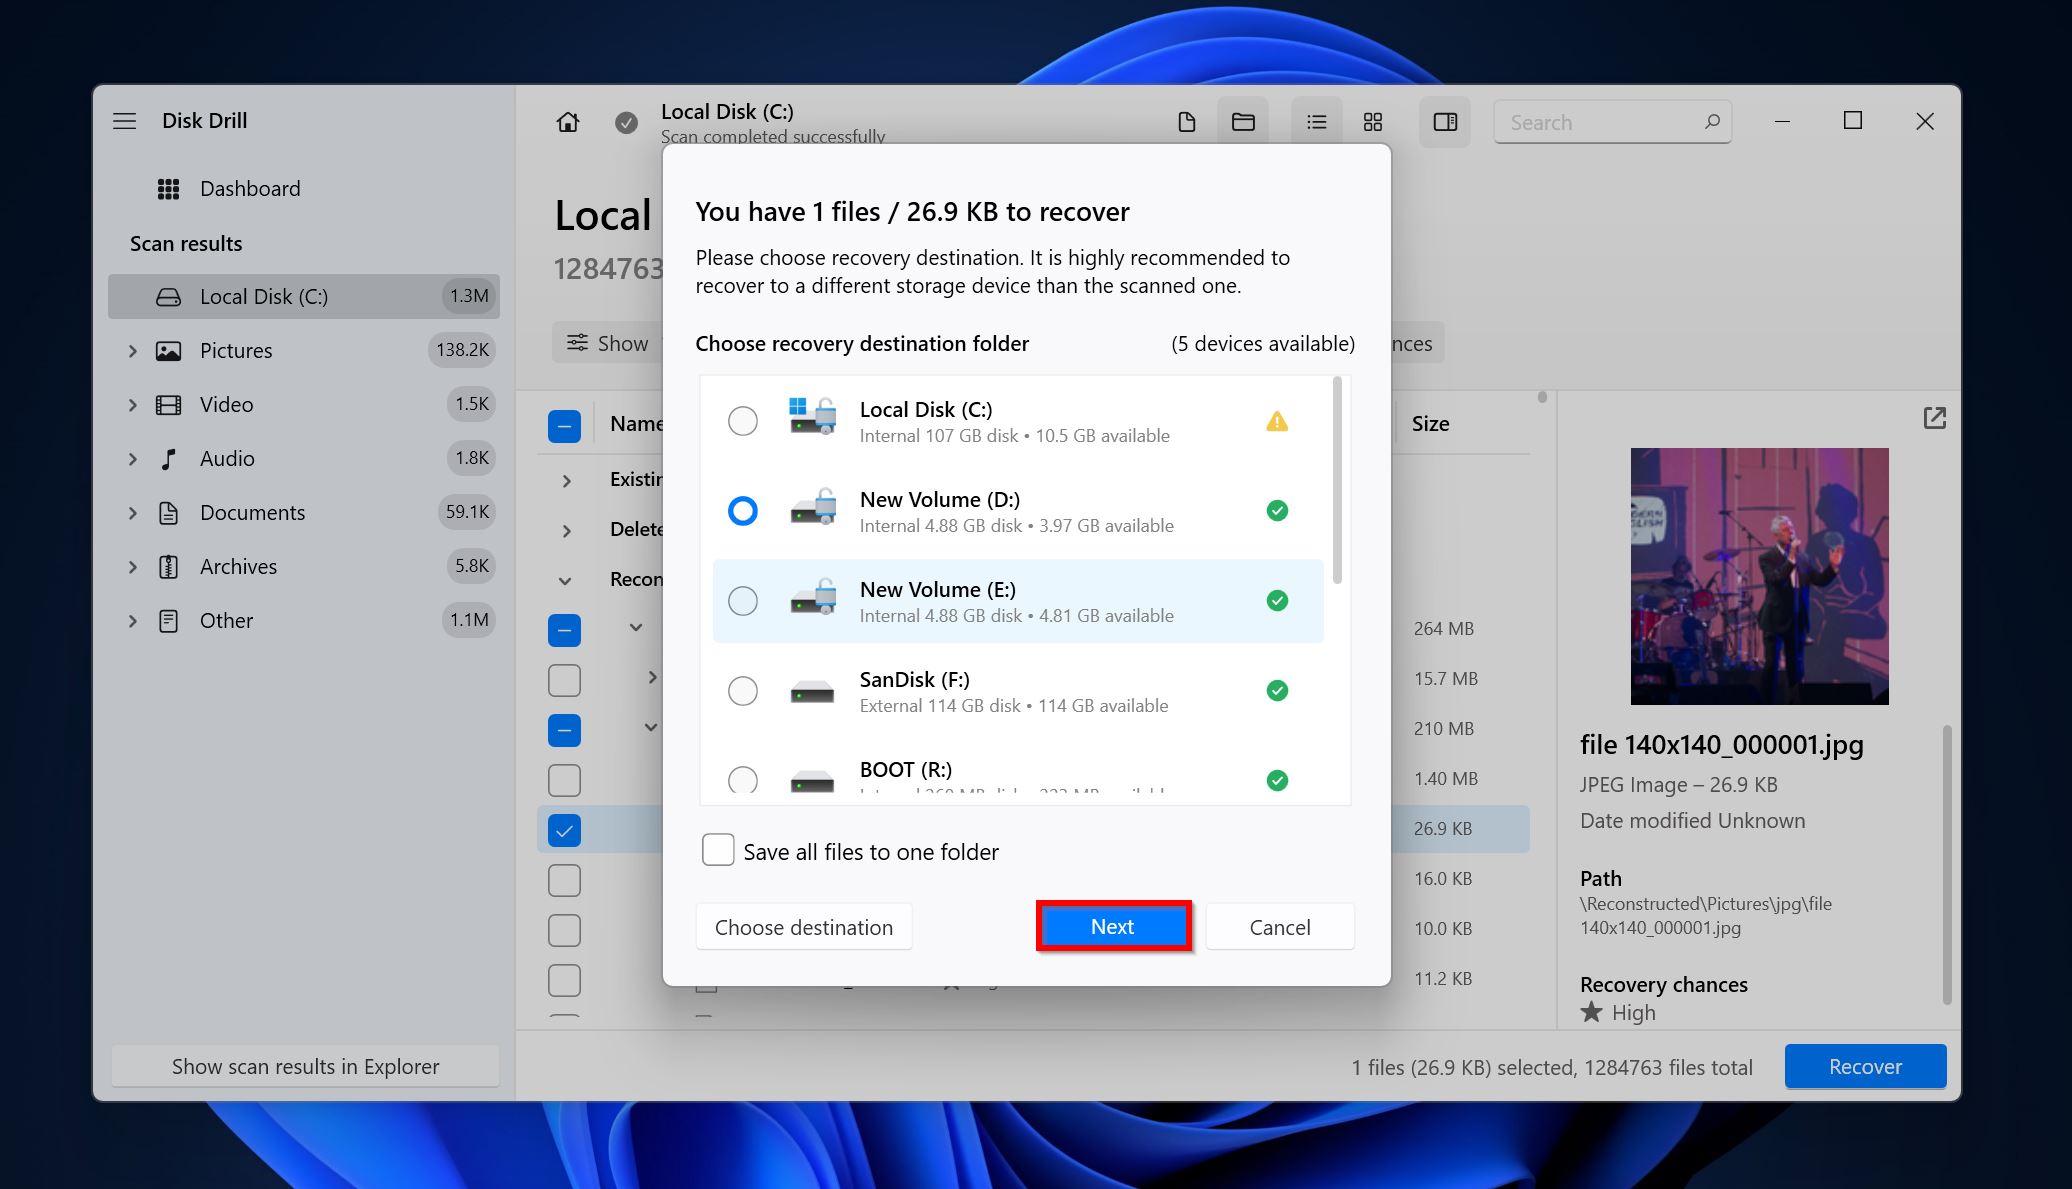
Task: Click the blue Recover button
Action: coord(1865,1066)
